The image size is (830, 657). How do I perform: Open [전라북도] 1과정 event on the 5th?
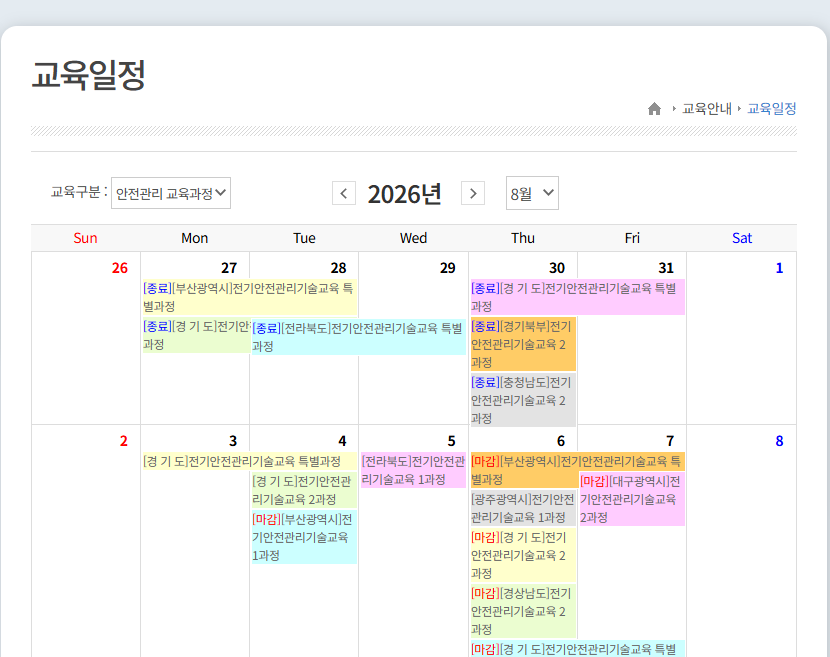413,470
